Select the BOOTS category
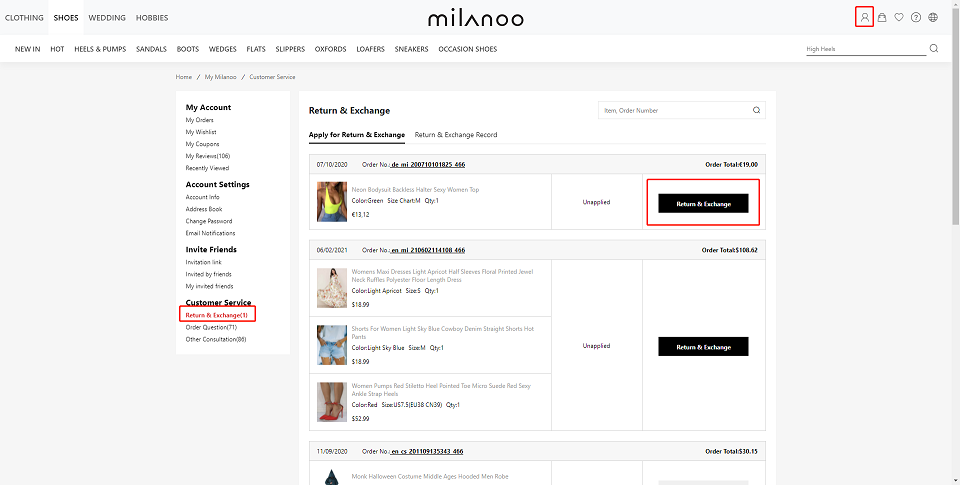960x485 pixels. click(x=188, y=49)
